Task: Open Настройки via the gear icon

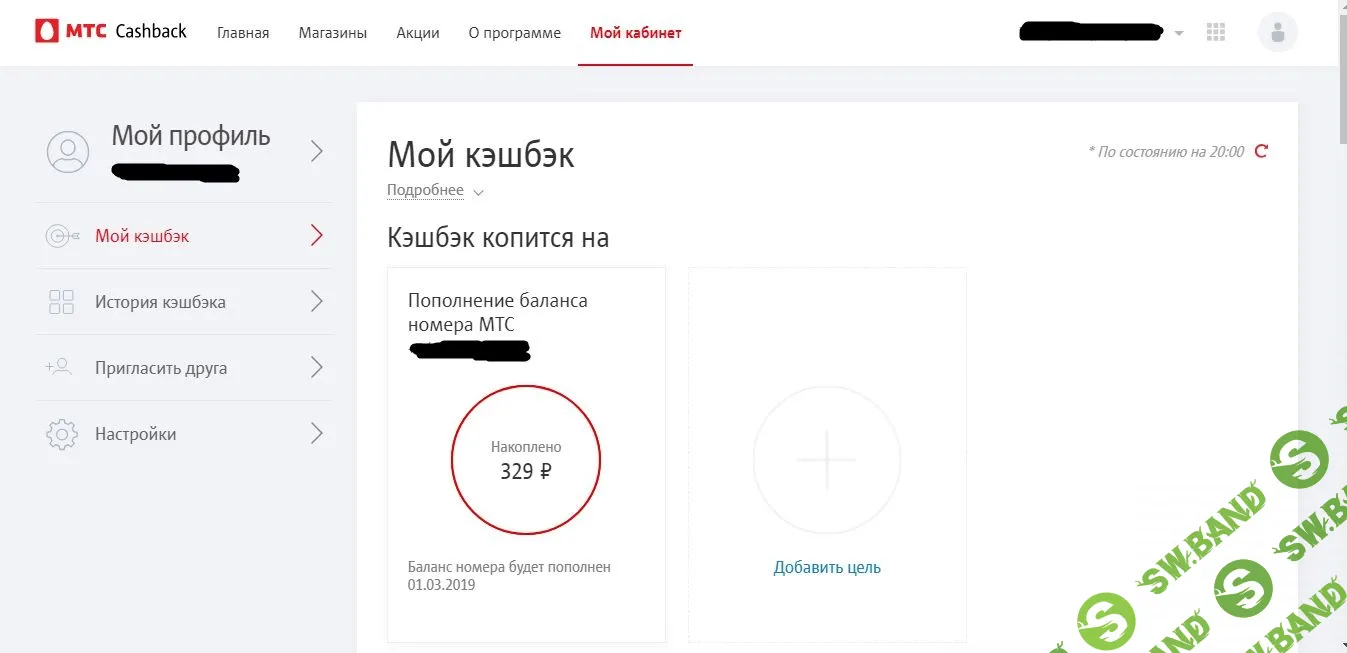Action: [x=60, y=433]
